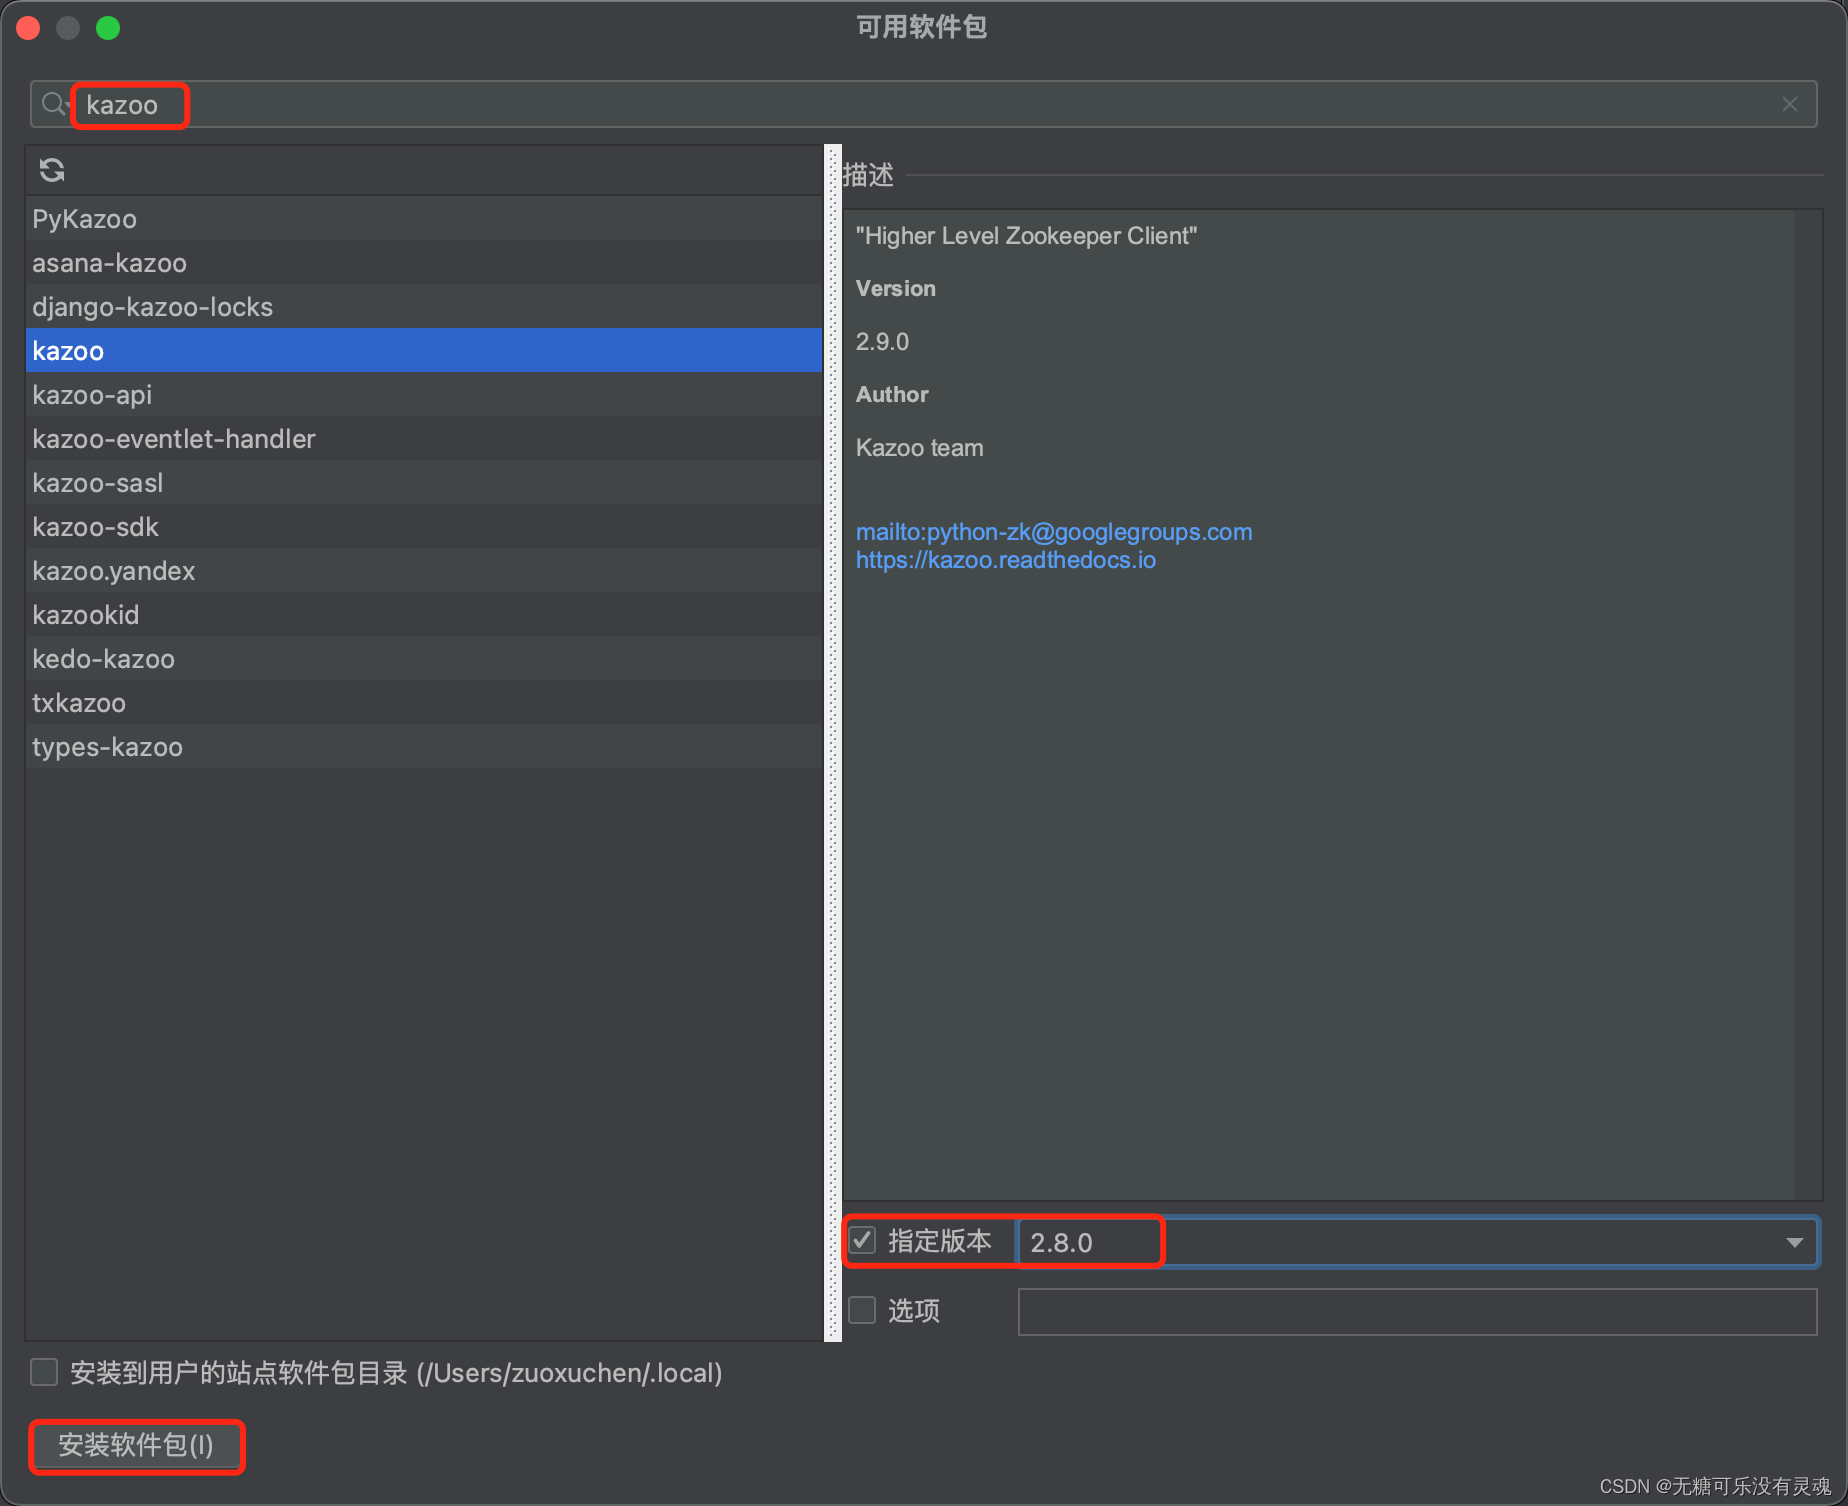Screen dimensions: 1848x1506
Task: Click the kazoo search input field
Action: pos(923,104)
